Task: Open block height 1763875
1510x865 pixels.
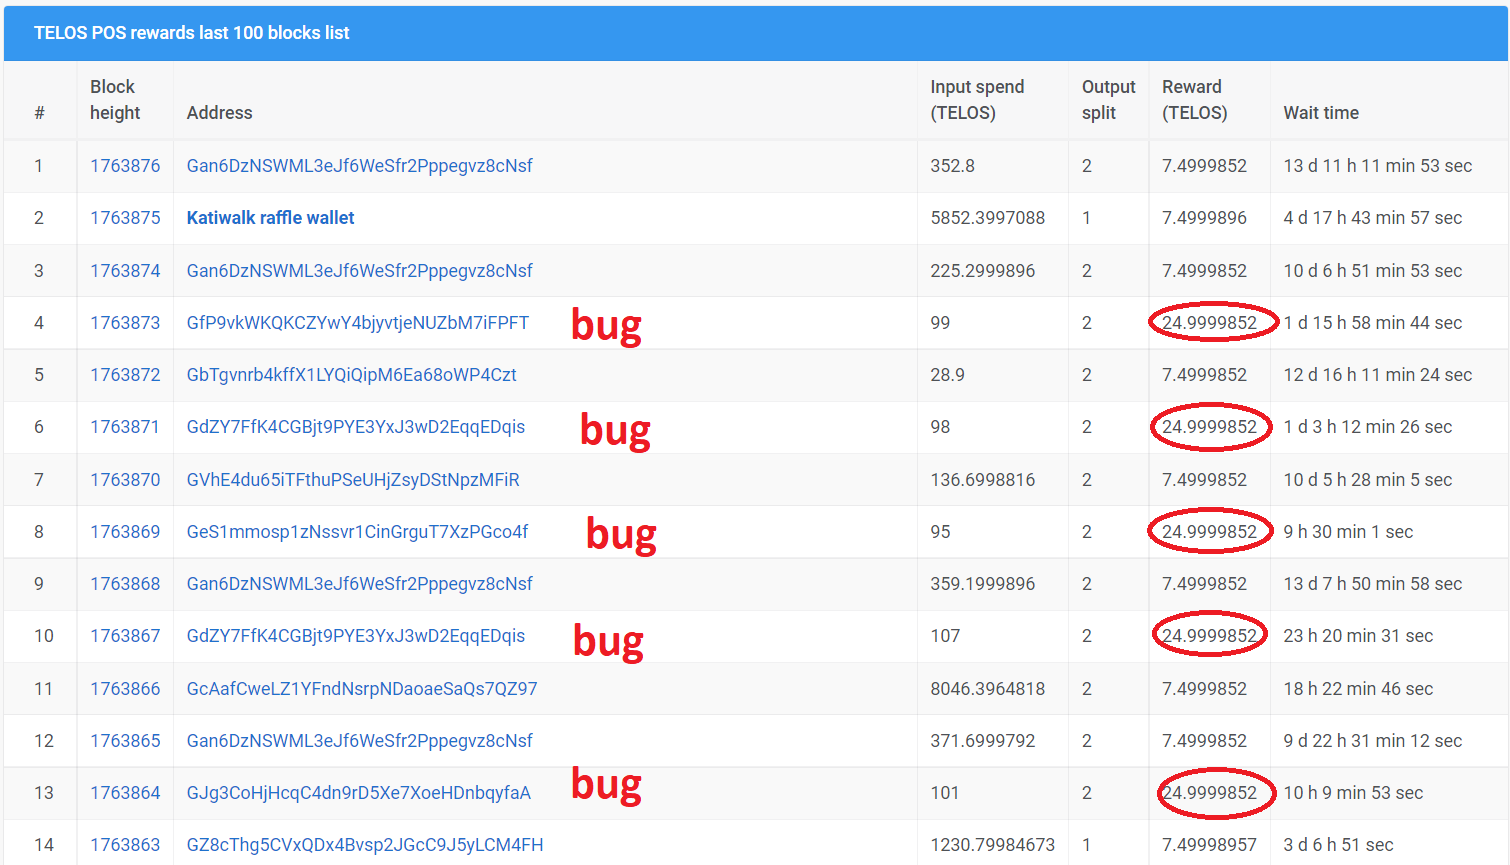Action: (125, 218)
